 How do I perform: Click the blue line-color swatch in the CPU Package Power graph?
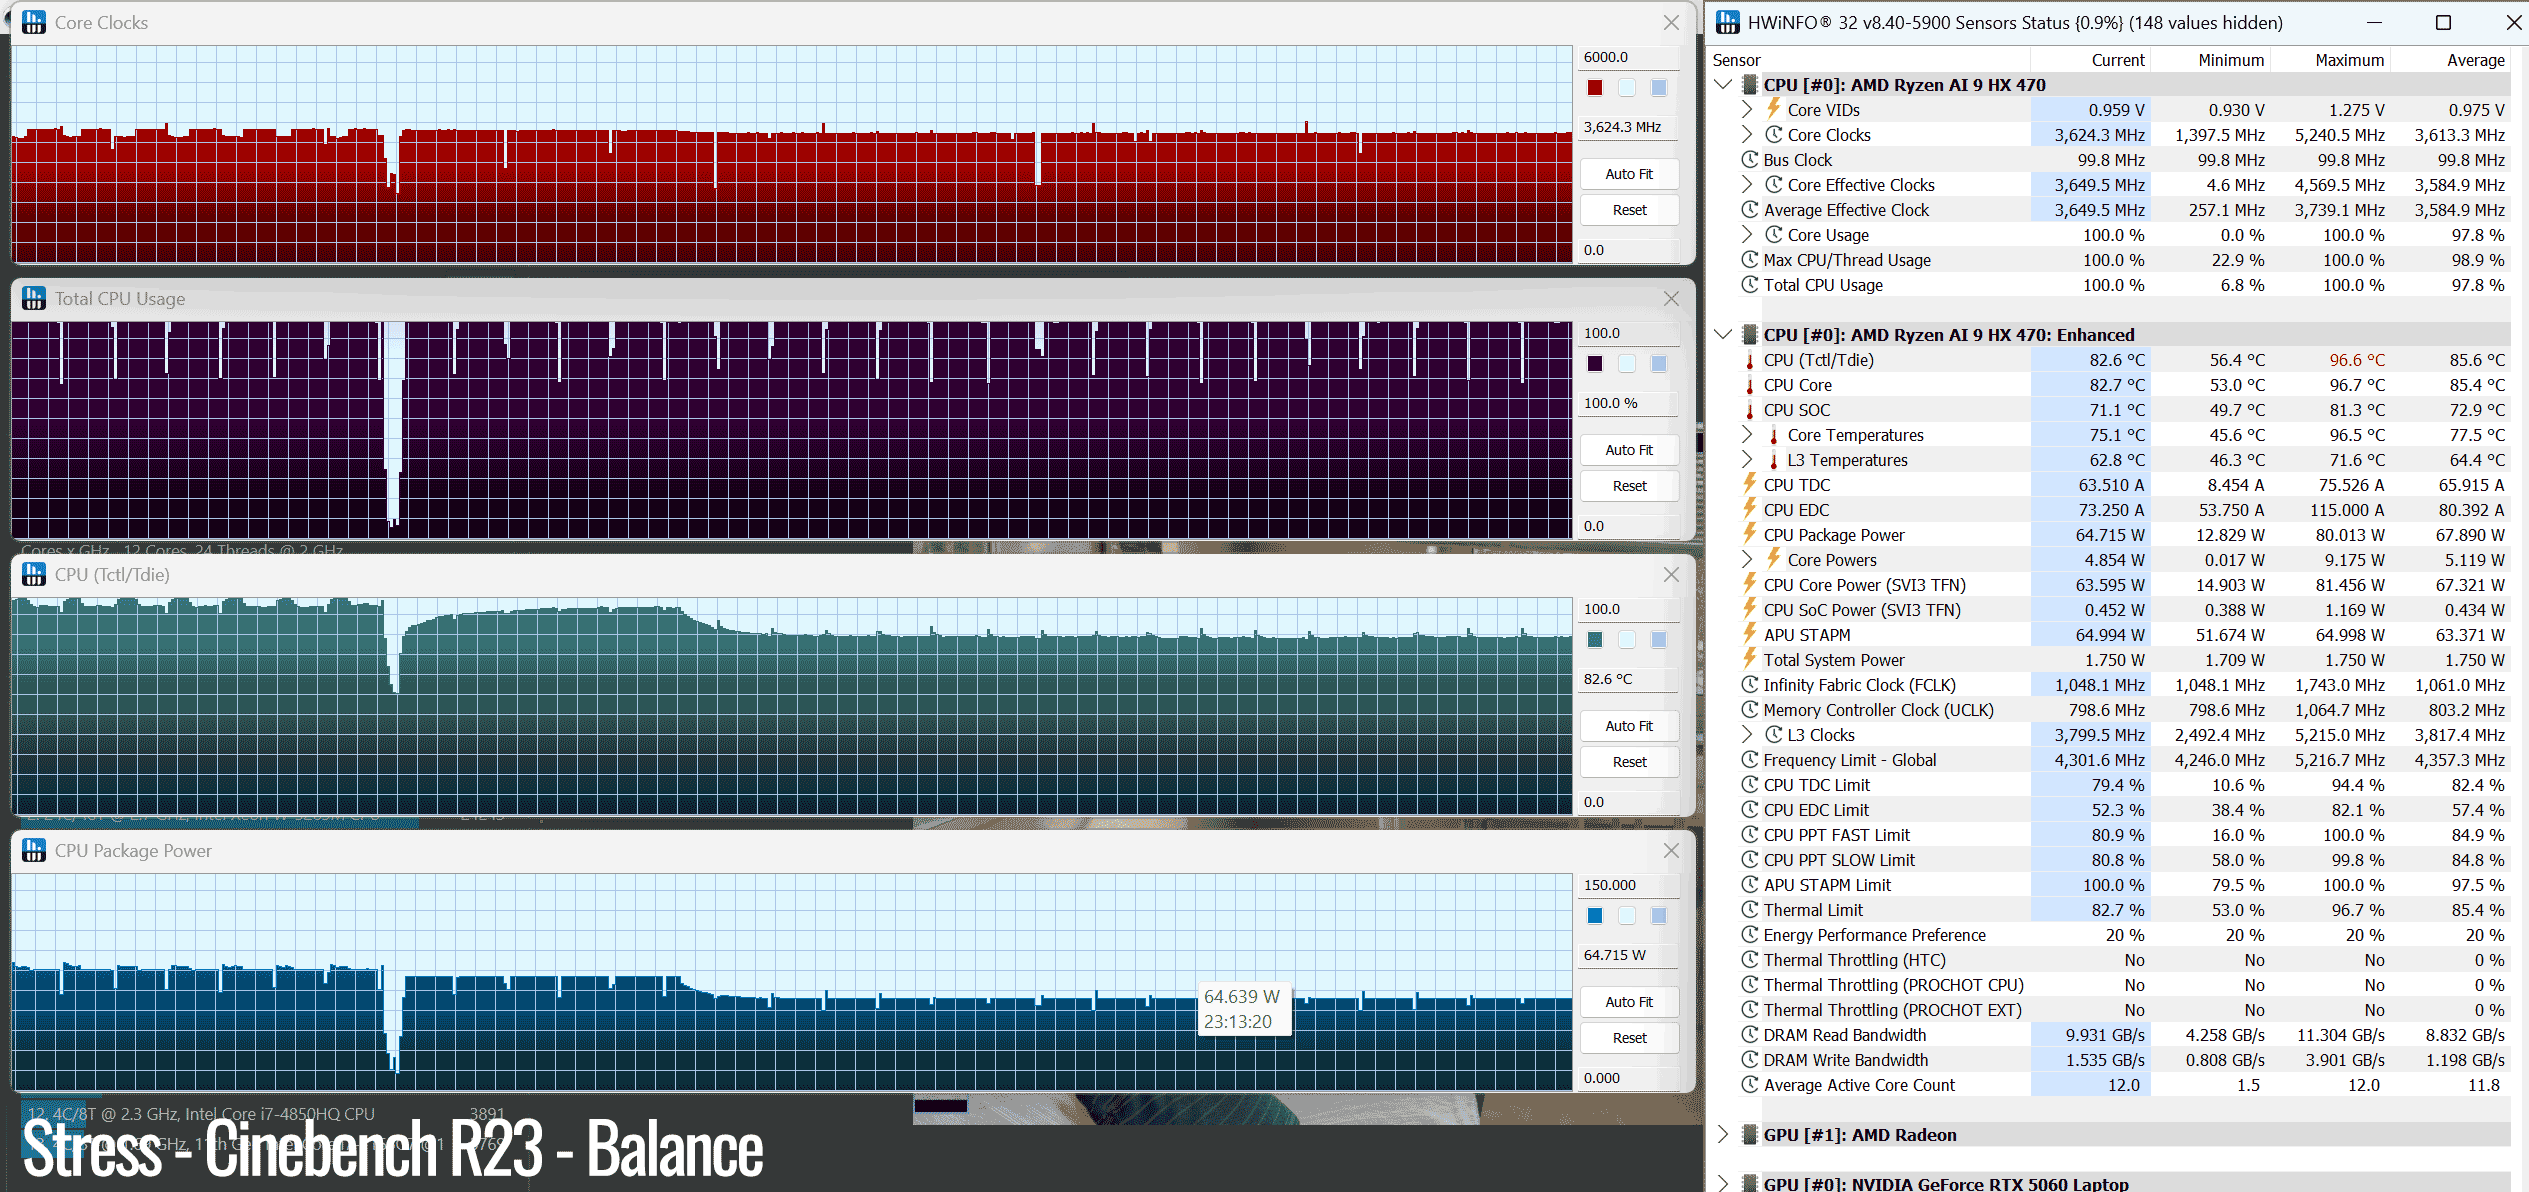(x=1595, y=916)
